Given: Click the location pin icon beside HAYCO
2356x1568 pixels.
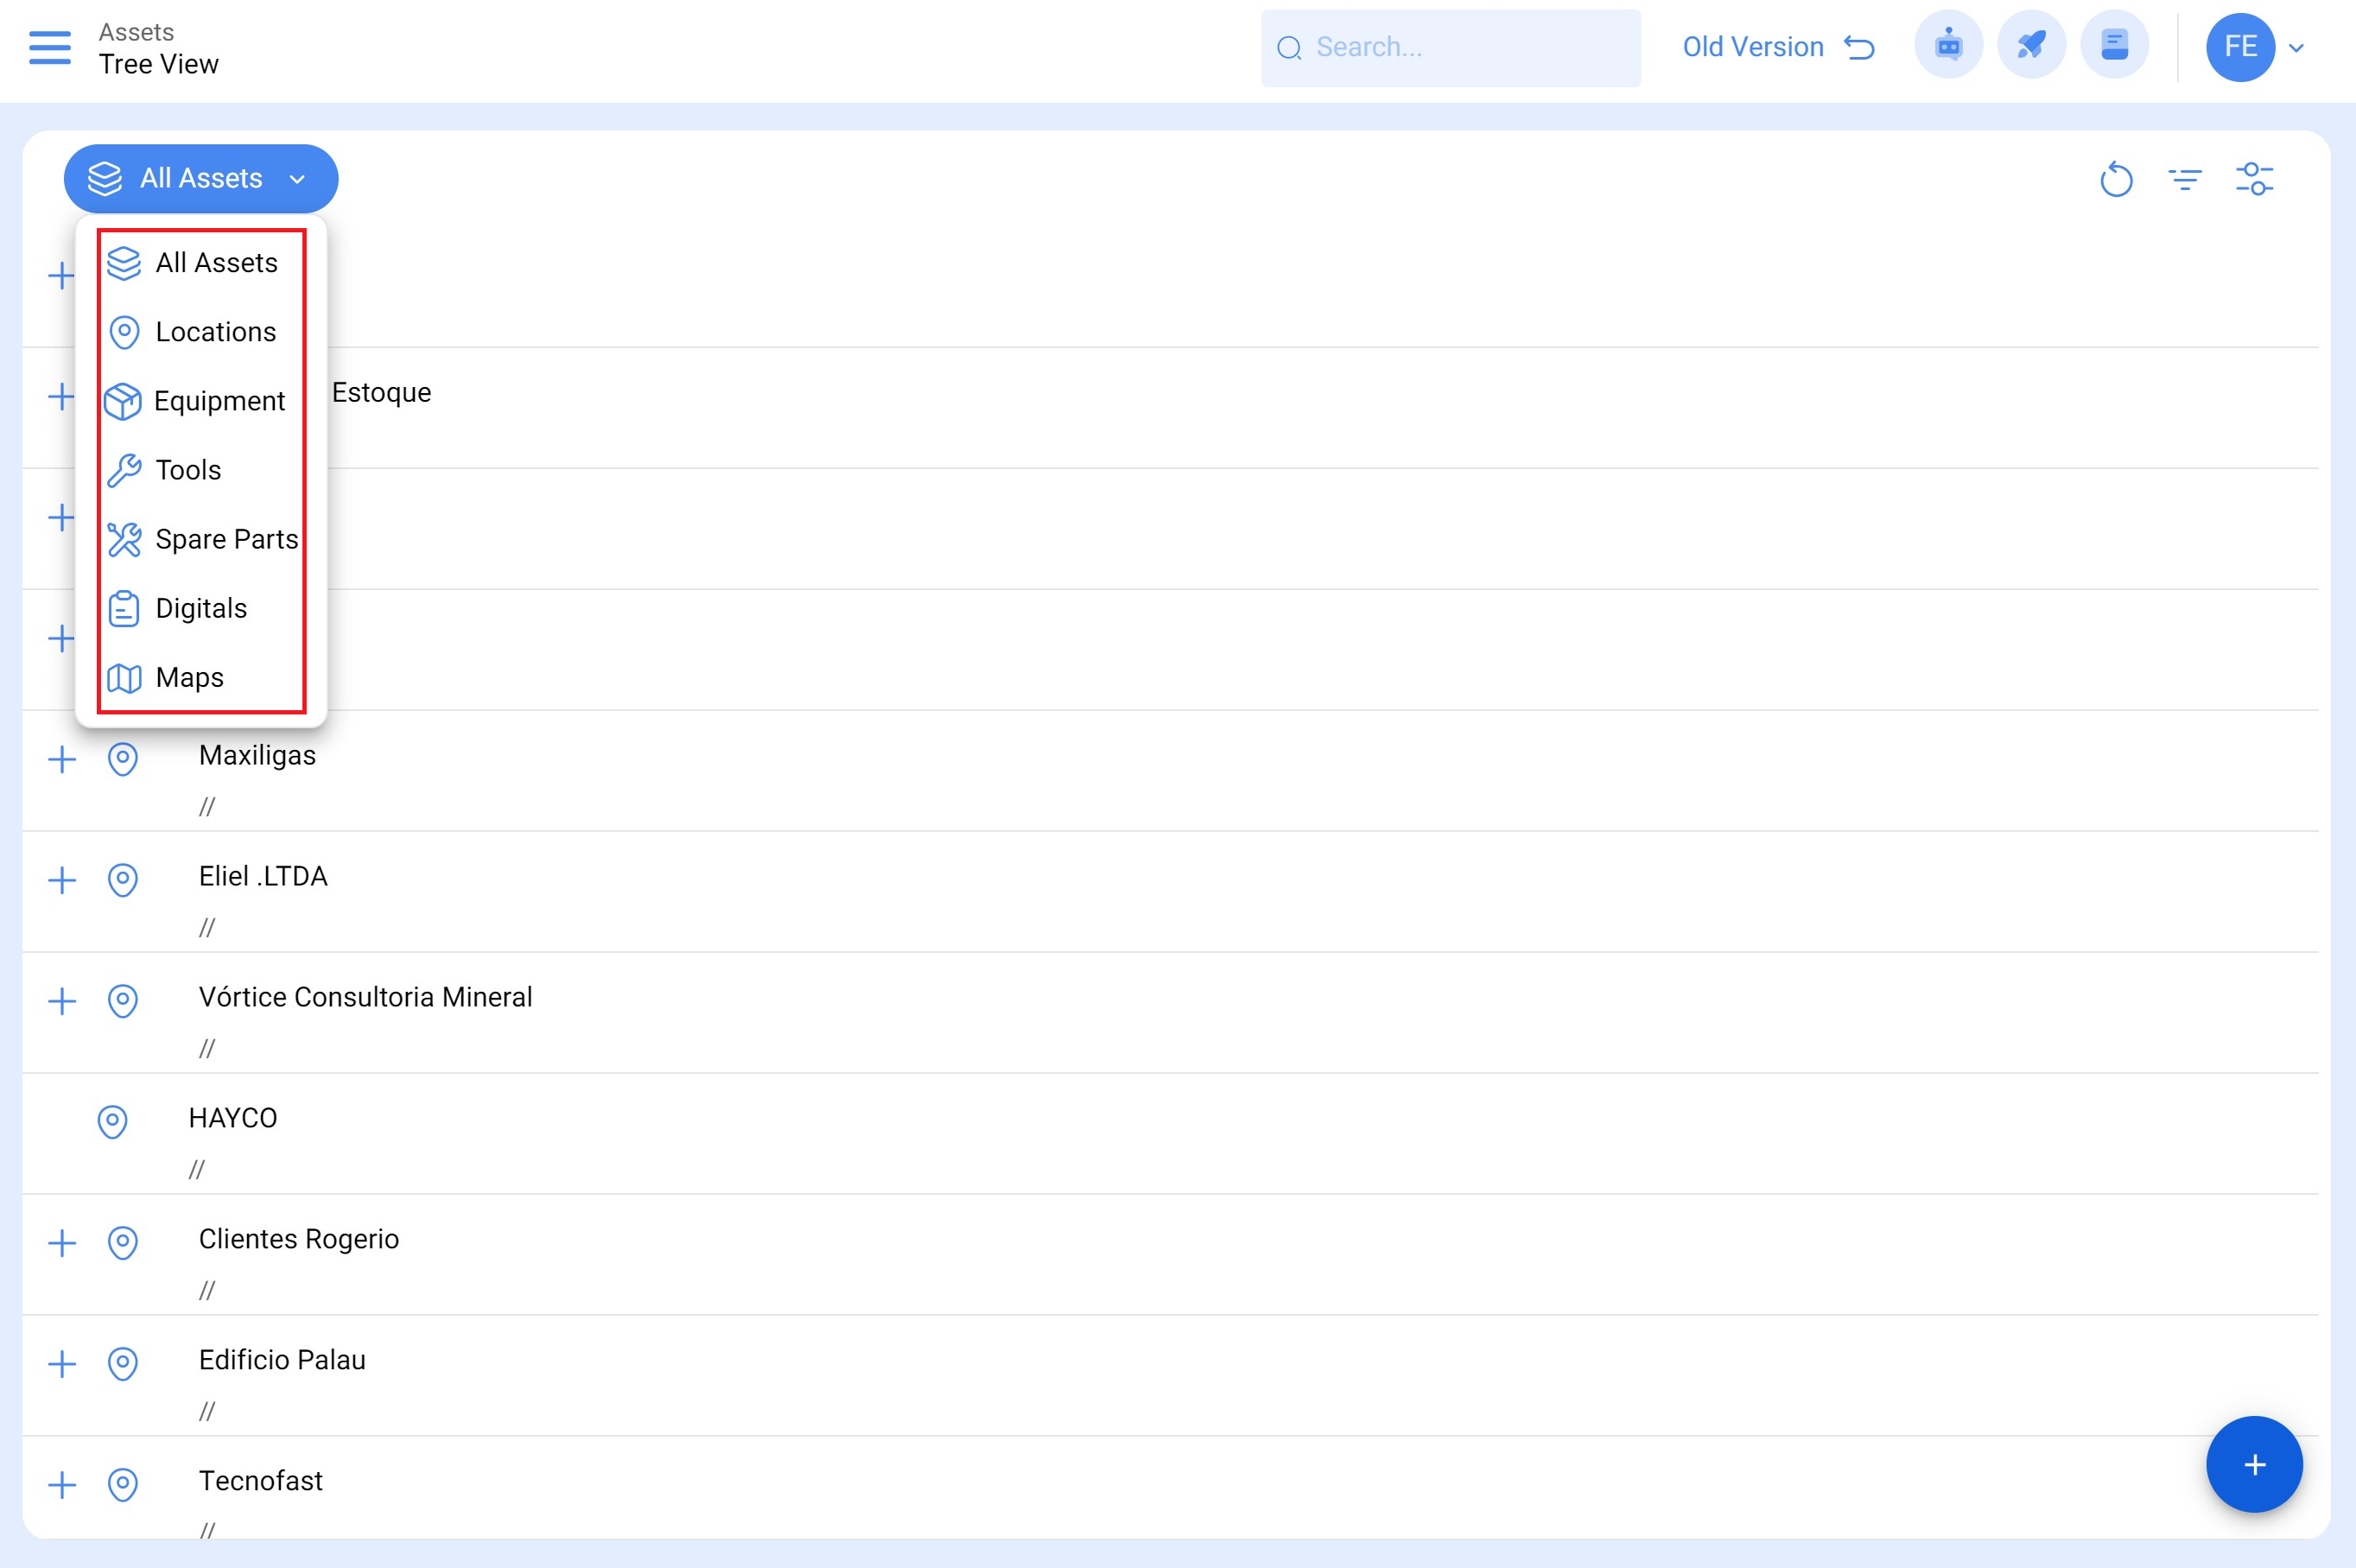Looking at the screenshot, I should tap(113, 1122).
